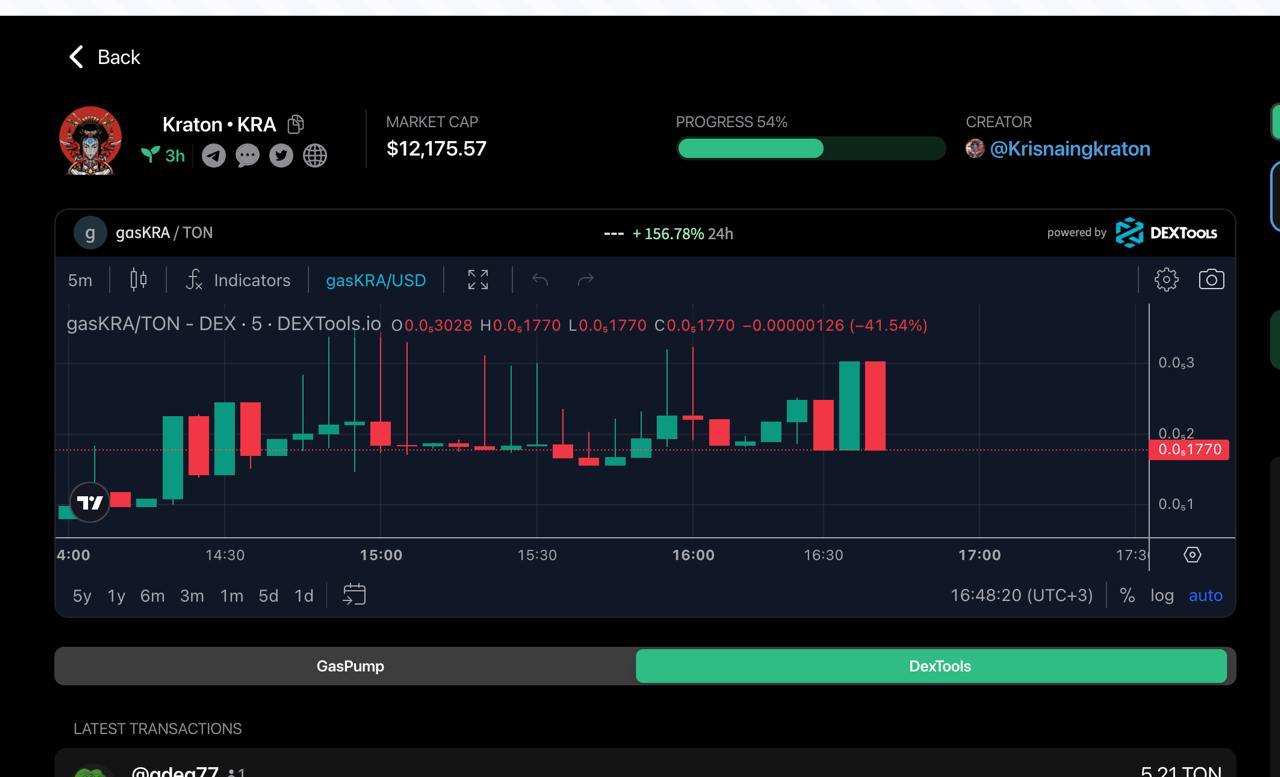Open timezone menu at 16:48:20 (UTC+3)
The width and height of the screenshot is (1280, 777).
[x=1021, y=596]
